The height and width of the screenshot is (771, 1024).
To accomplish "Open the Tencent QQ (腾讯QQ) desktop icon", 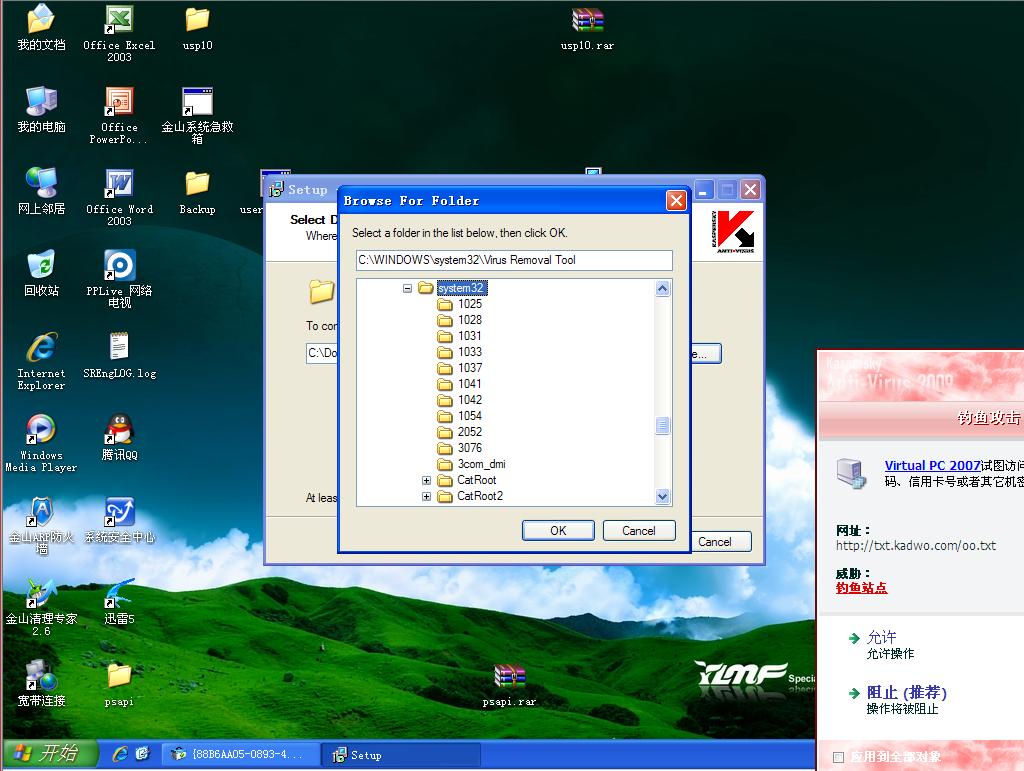I will pyautogui.click(x=119, y=431).
